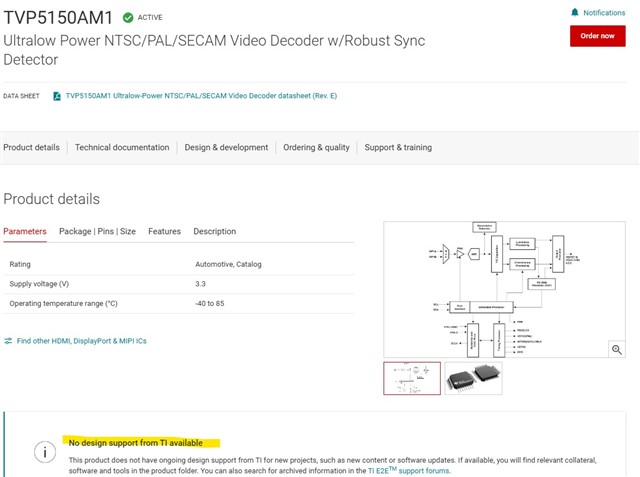Click the green ACTIVE status checkmark icon
Screen dimensions: 640x477
[128, 18]
